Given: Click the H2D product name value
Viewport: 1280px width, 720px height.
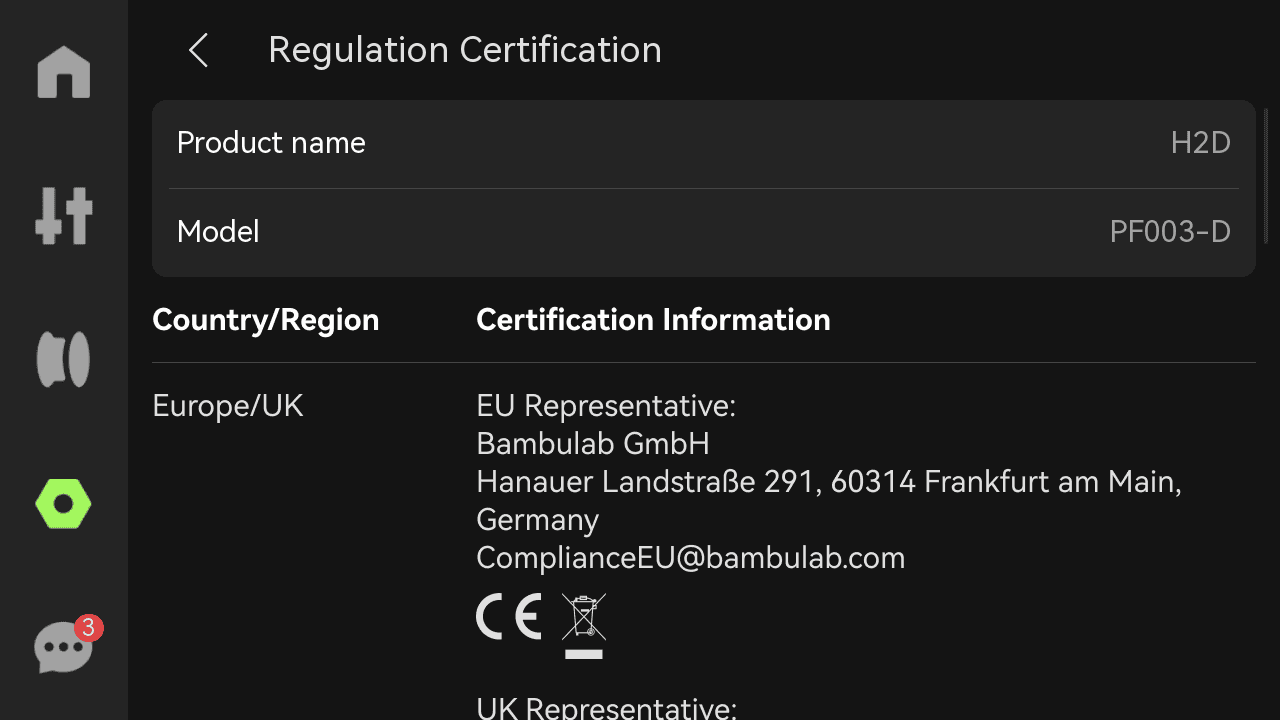Looking at the screenshot, I should (x=1200, y=143).
